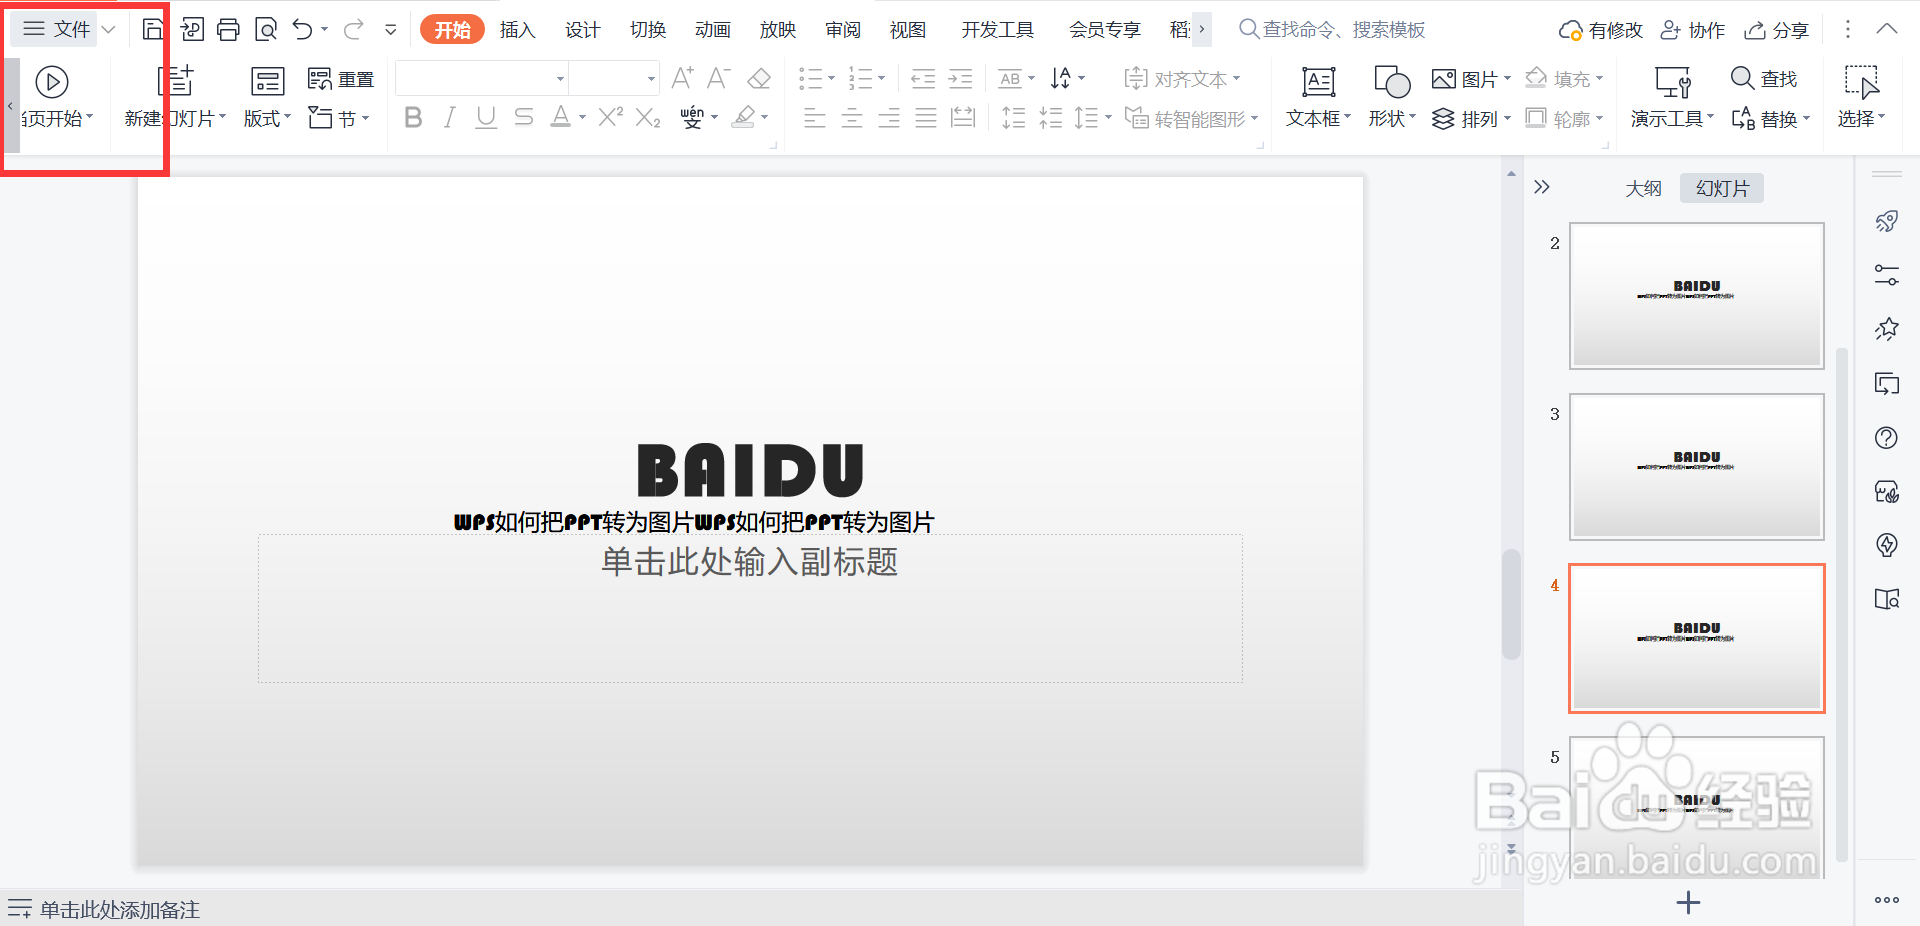Select slide 2 thumbnail
The width and height of the screenshot is (1920, 926).
[x=1696, y=296]
